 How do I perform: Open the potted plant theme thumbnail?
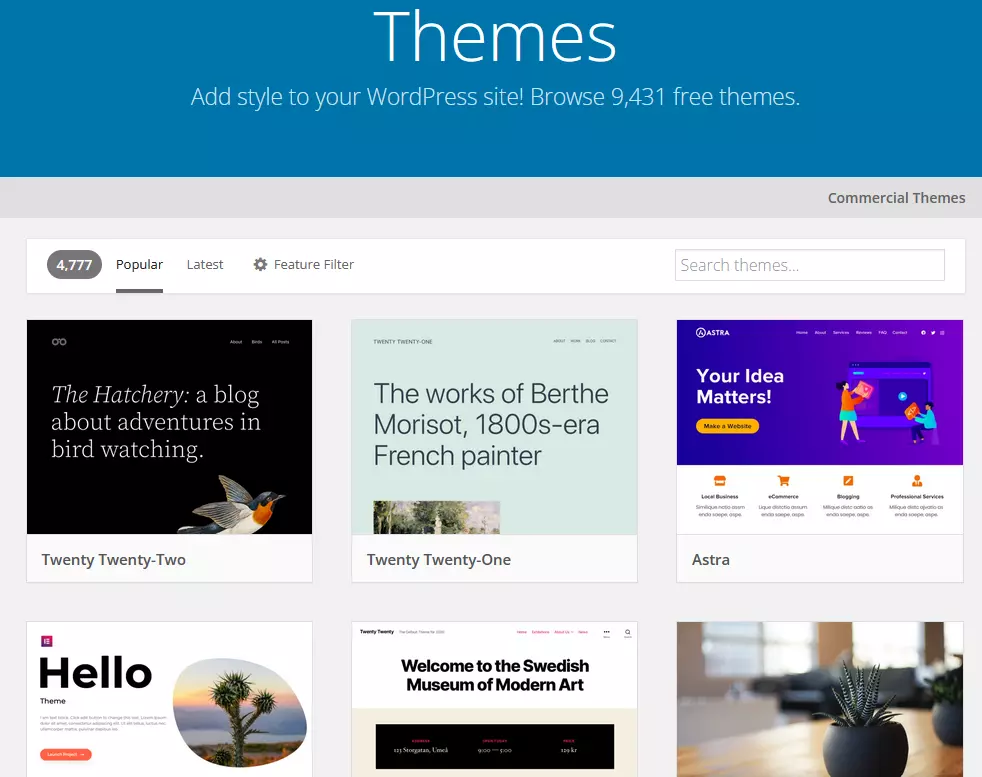(x=820, y=699)
